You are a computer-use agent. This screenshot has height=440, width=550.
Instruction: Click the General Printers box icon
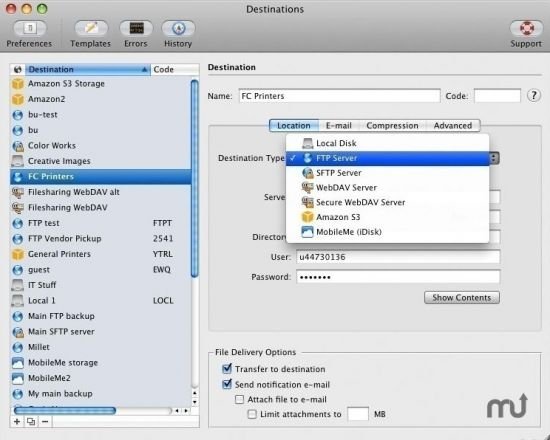(x=18, y=254)
